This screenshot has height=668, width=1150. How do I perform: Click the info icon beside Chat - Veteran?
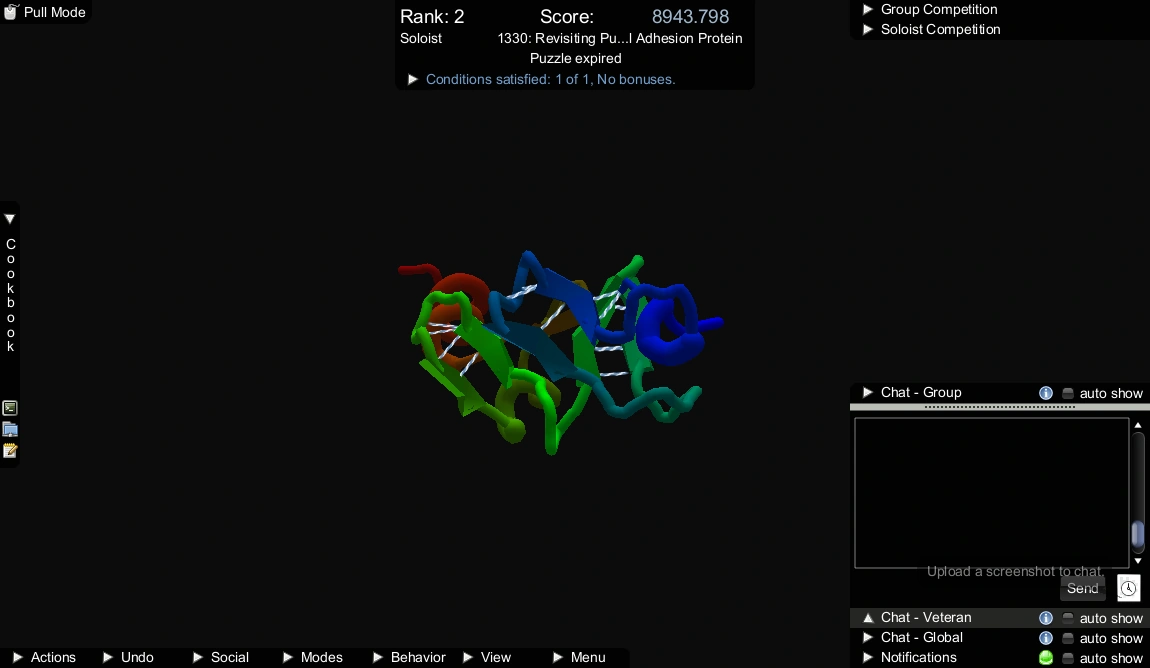tap(1046, 618)
